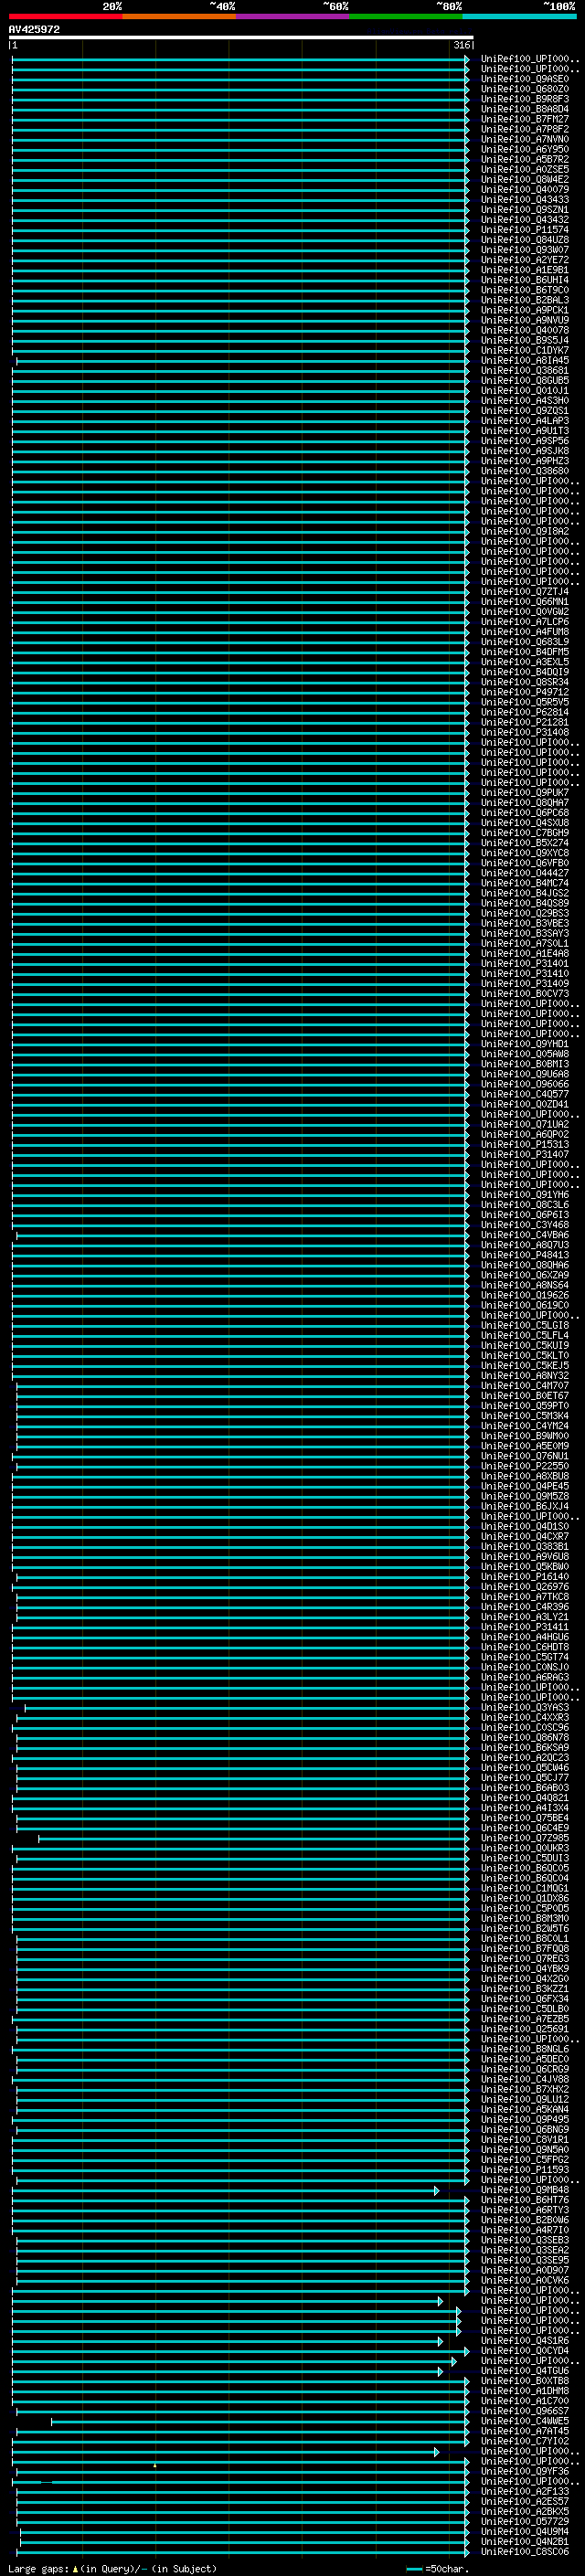Click label UniRef100_C7BGH9

click(x=524, y=832)
